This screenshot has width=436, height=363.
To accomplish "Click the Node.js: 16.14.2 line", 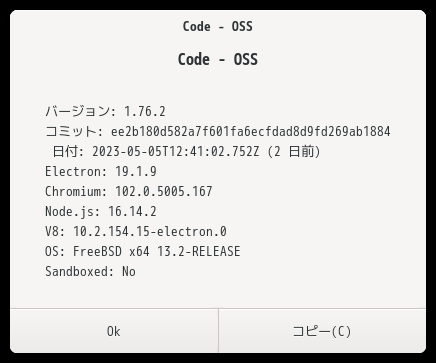I will (101, 211).
